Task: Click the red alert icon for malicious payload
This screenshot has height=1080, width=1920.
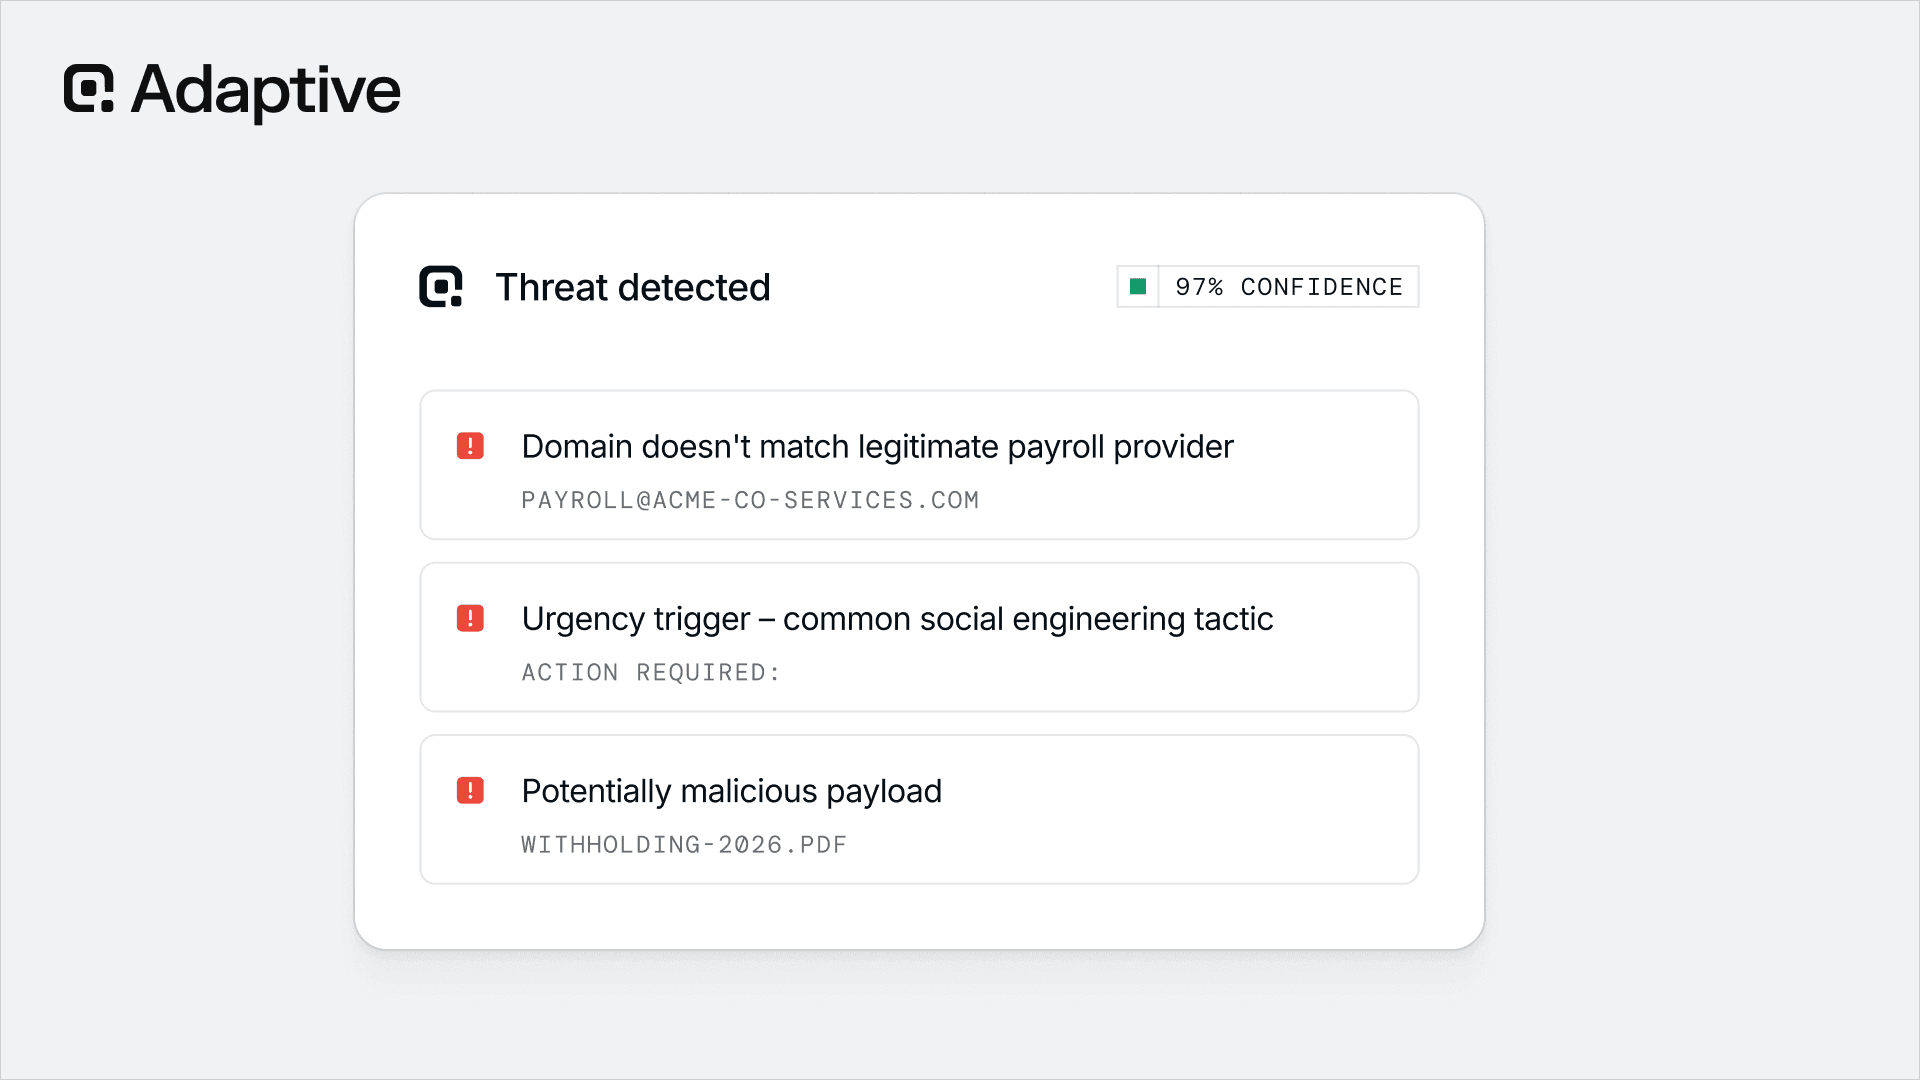Action: 470,790
